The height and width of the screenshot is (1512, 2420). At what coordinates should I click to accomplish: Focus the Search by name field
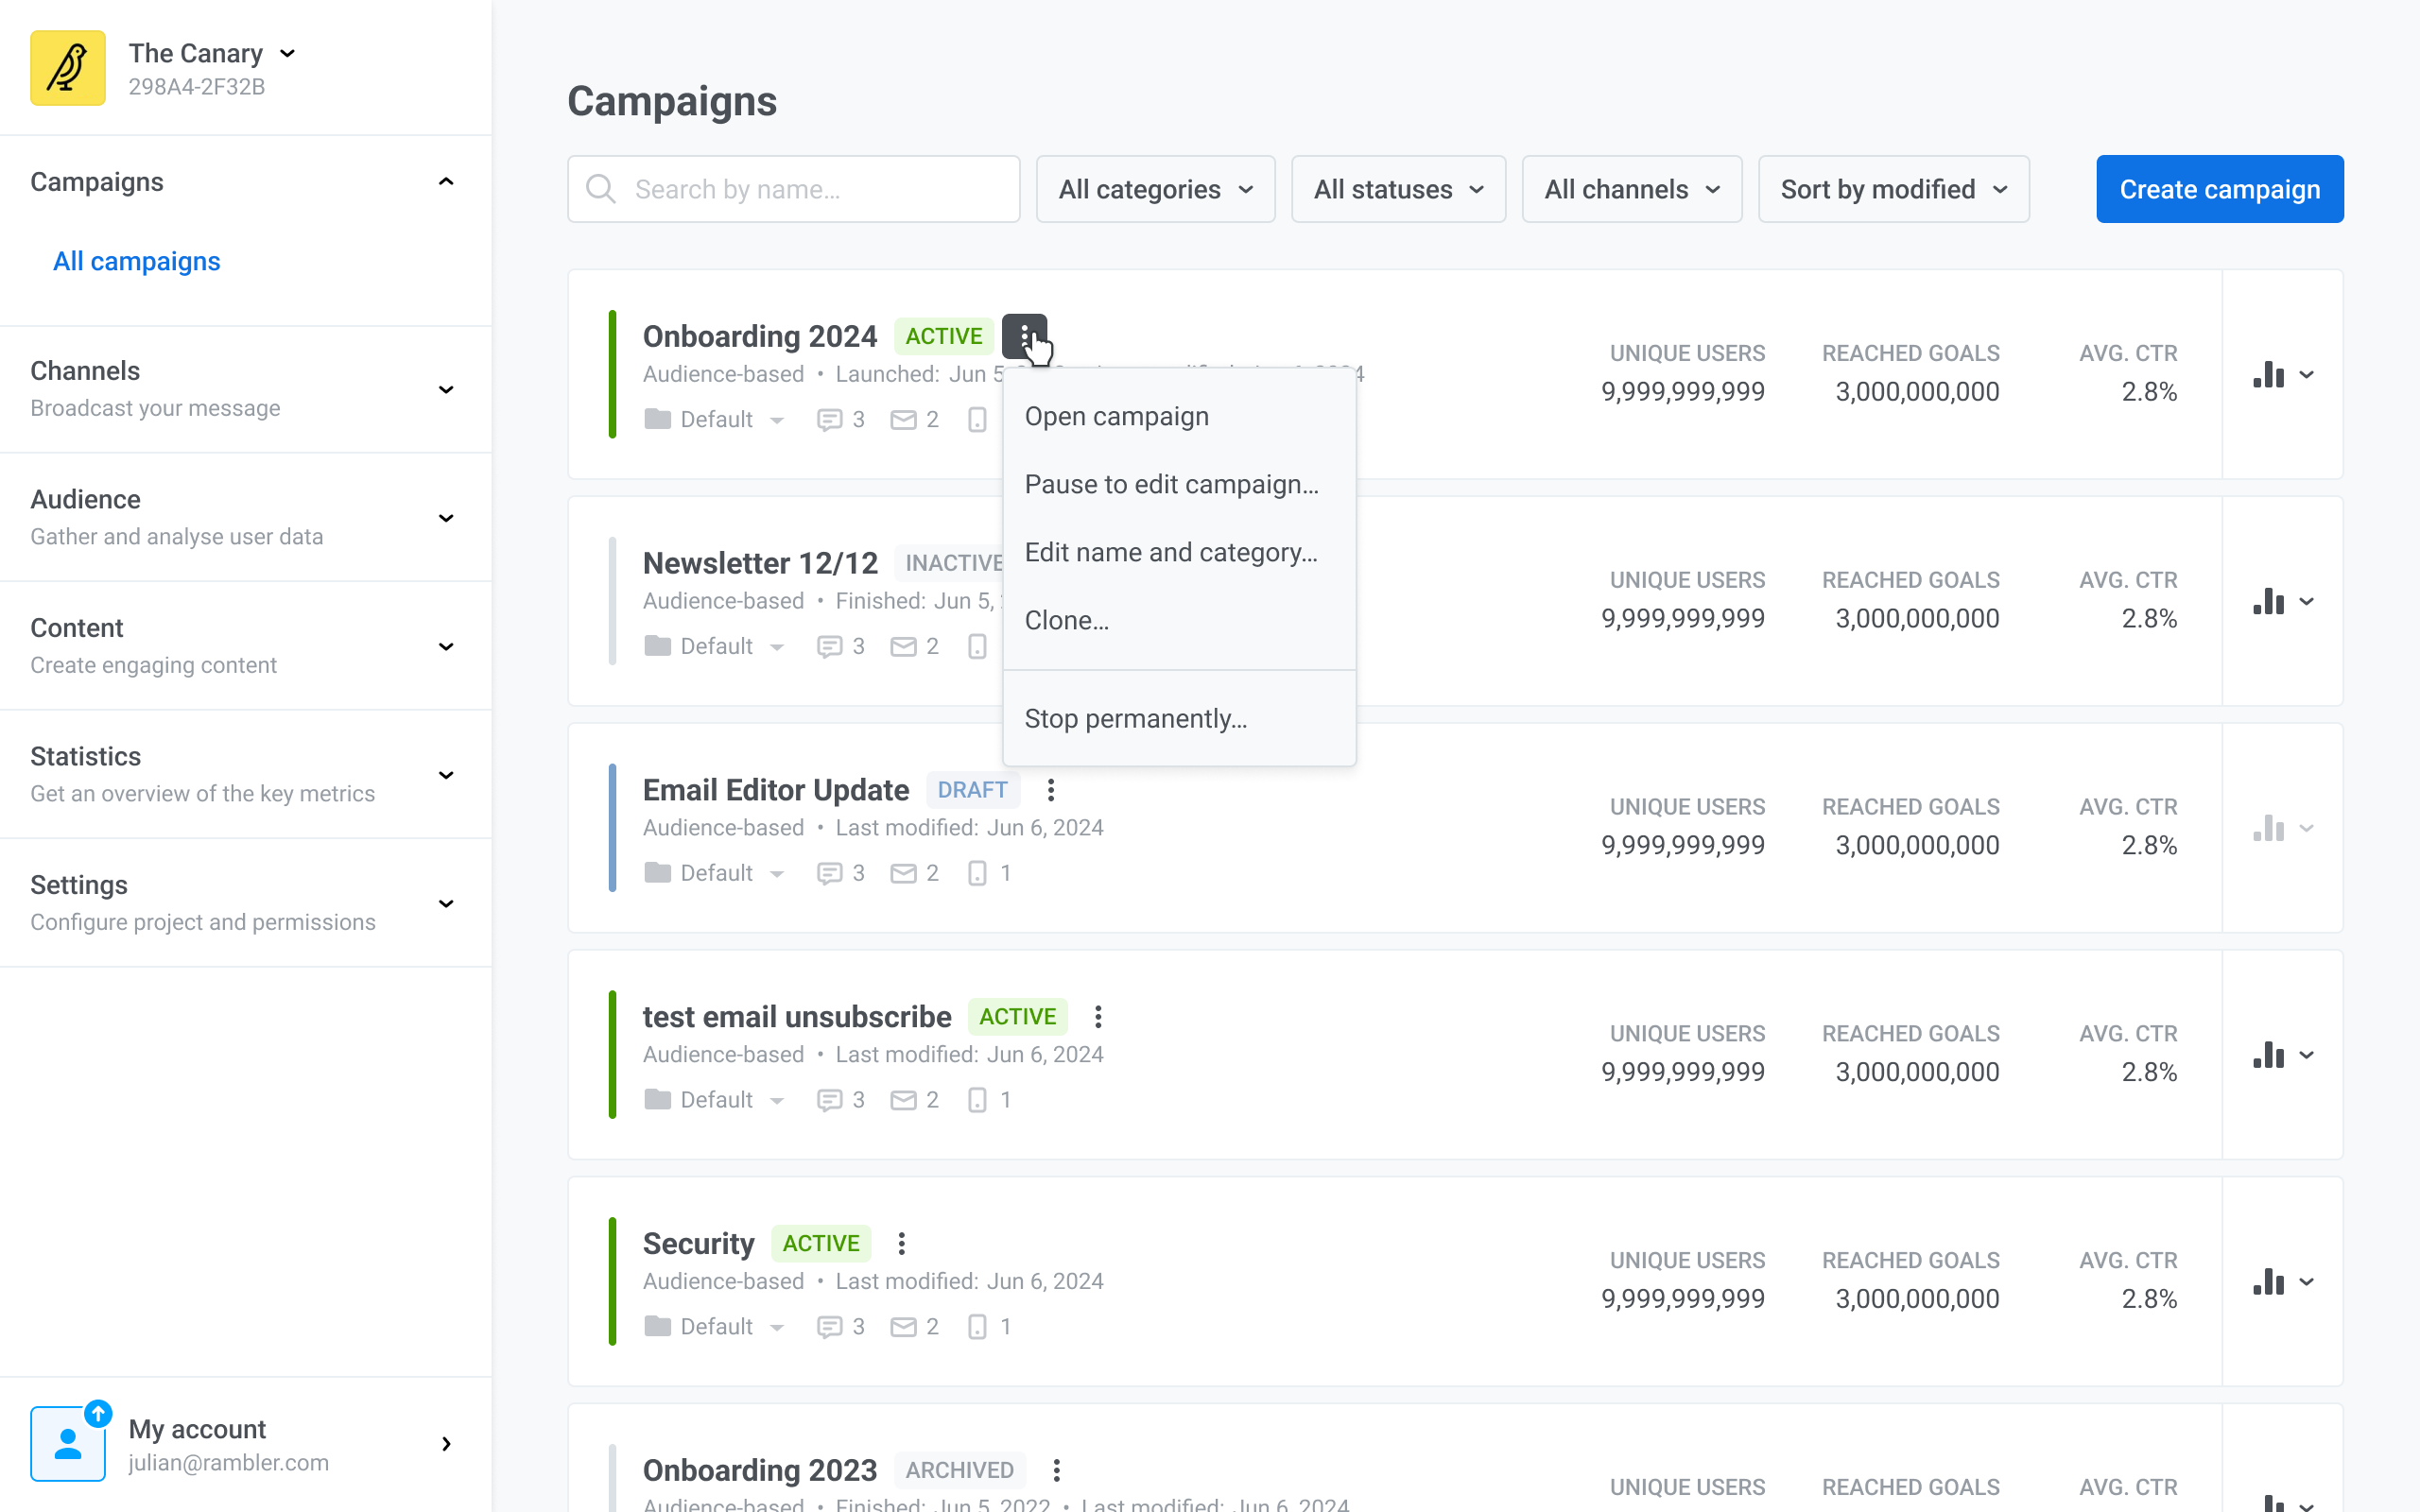coord(794,189)
